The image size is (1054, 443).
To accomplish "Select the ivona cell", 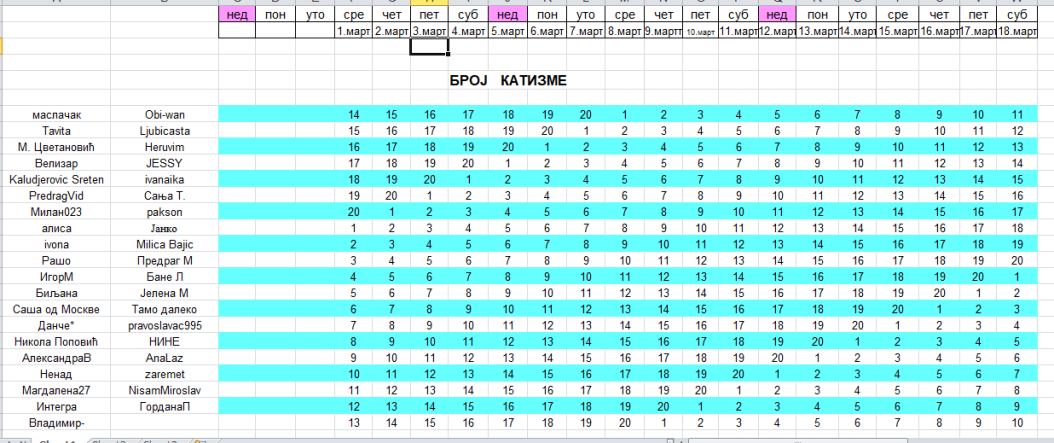I will click(x=56, y=245).
